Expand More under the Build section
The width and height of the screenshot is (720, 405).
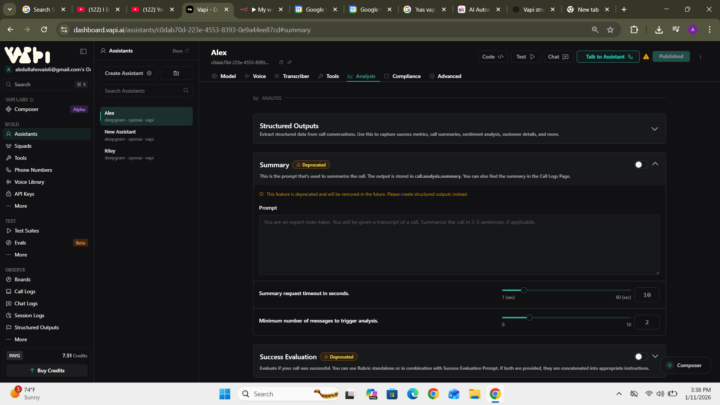(20, 206)
